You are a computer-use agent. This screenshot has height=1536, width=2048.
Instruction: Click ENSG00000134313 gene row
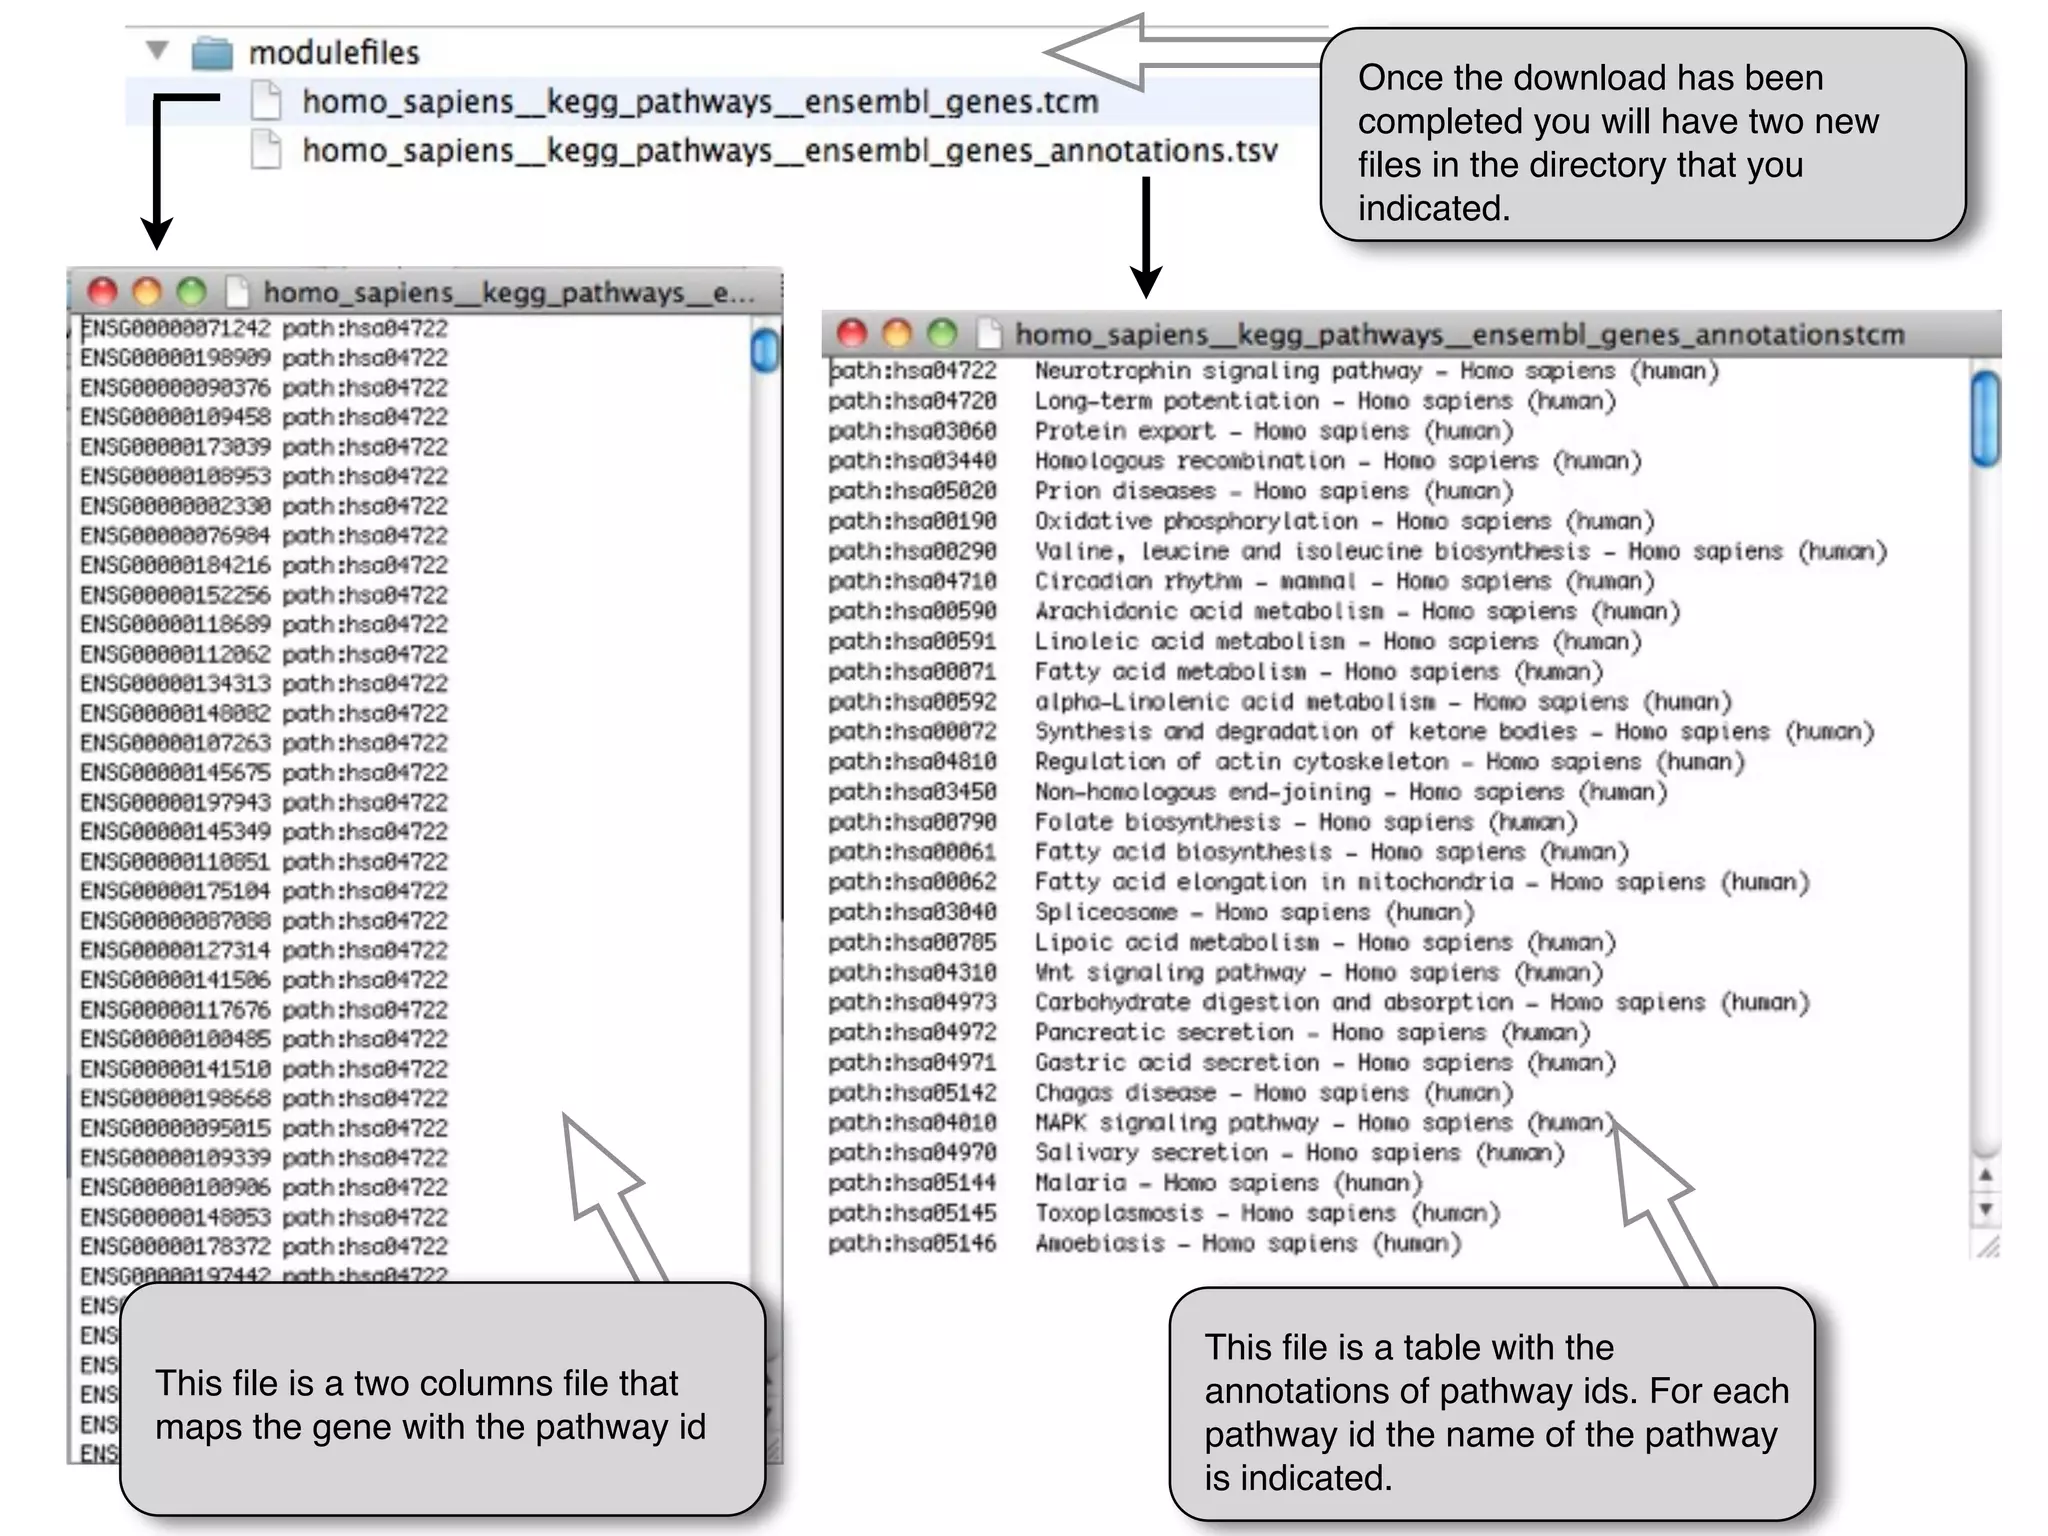(x=264, y=683)
